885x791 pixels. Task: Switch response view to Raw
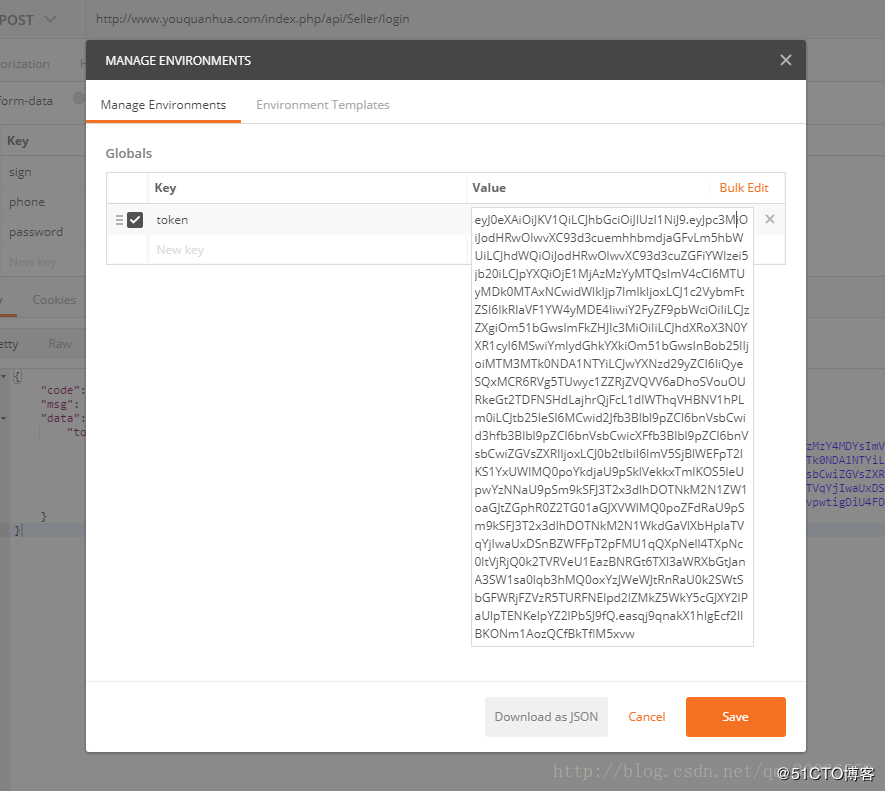[60, 344]
